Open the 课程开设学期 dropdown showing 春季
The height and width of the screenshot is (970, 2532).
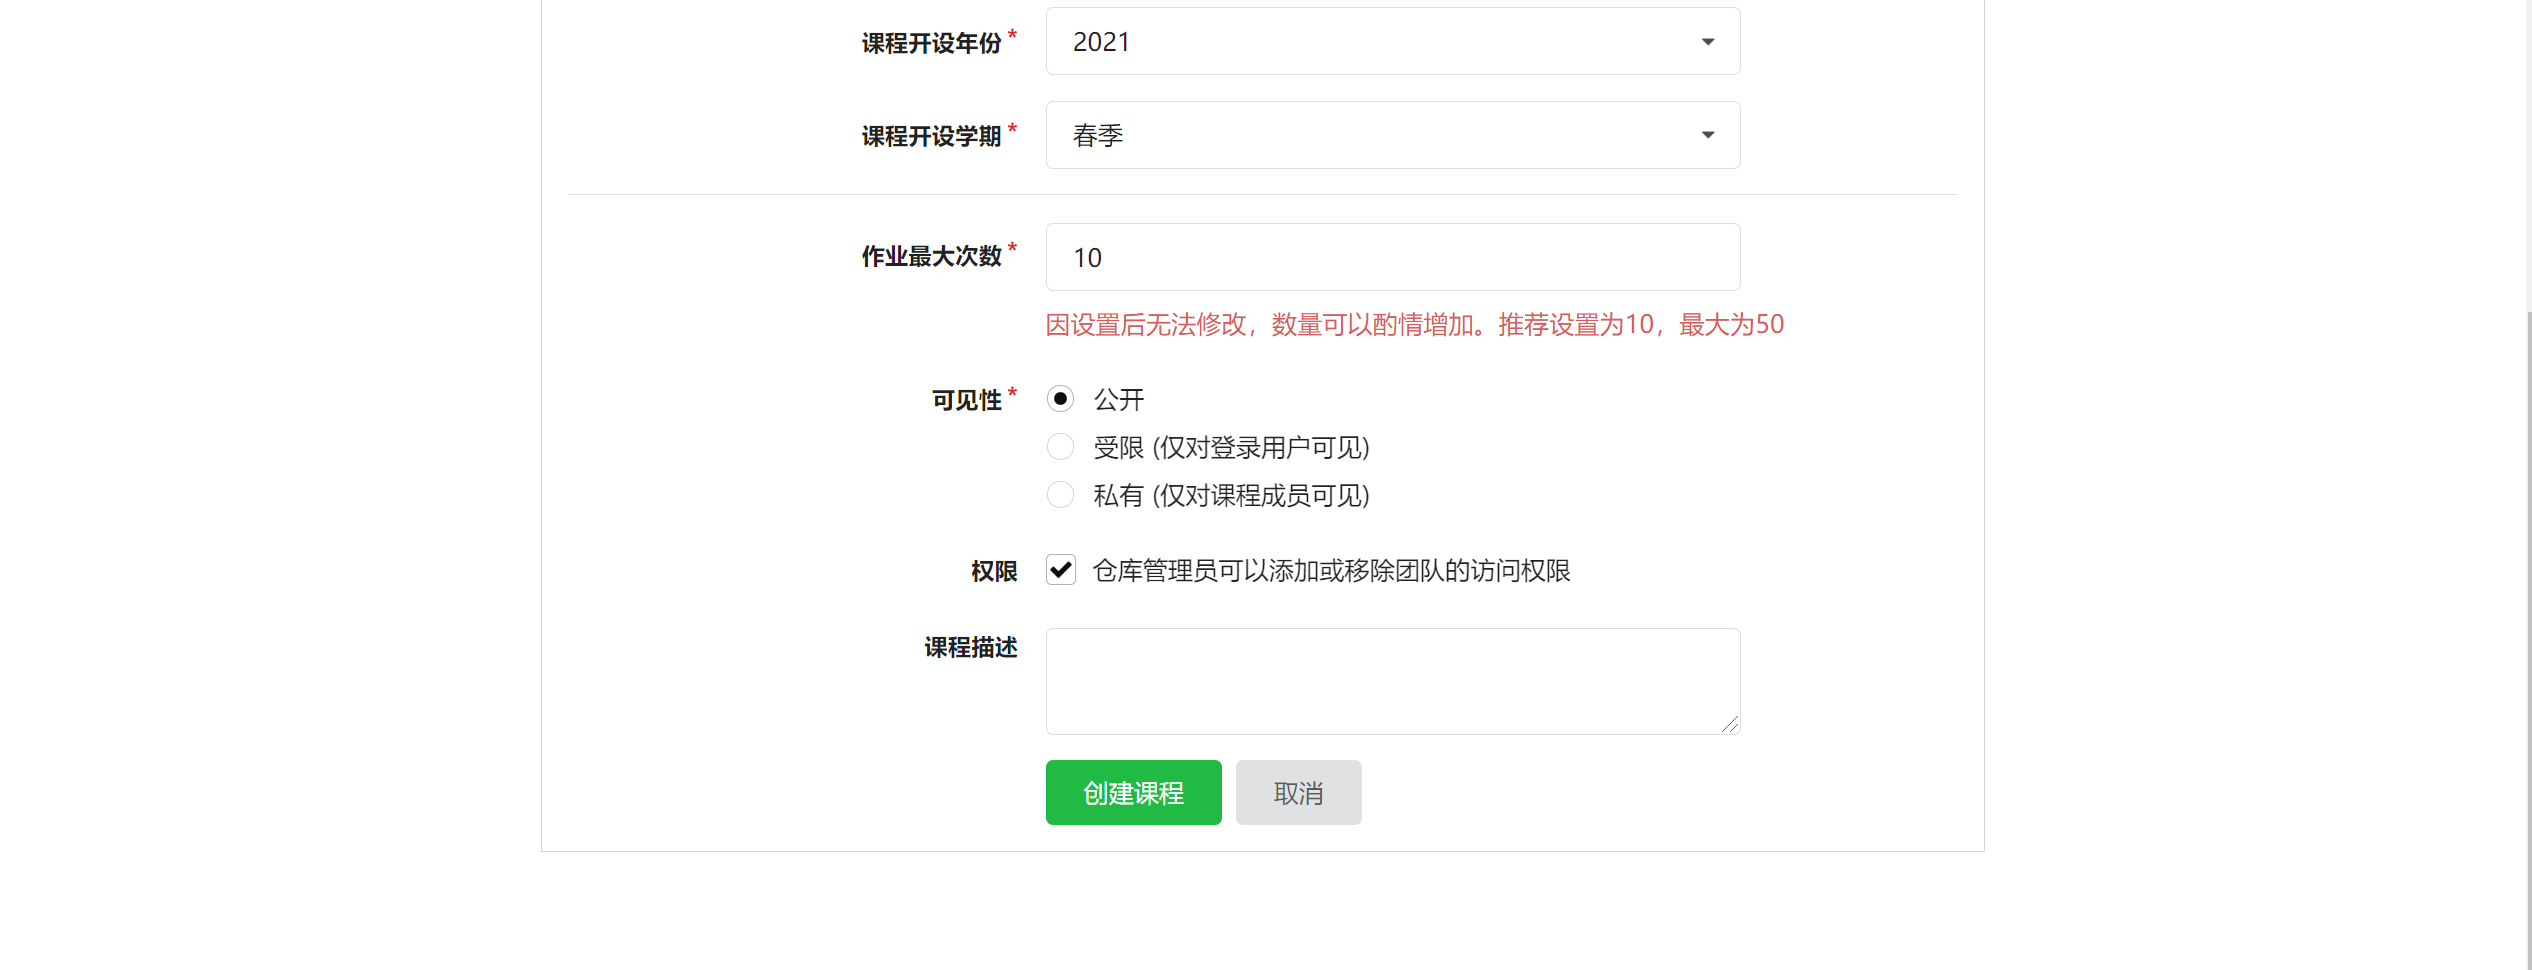(1393, 135)
